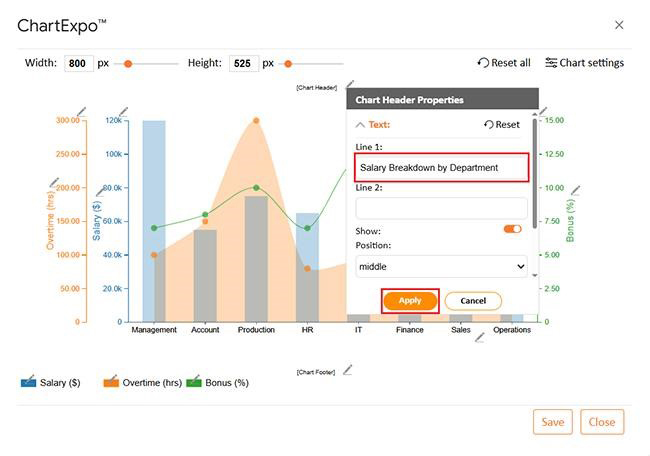The height and width of the screenshot is (456, 650).
Task: Click the Height slider handle
Action: [x=288, y=64]
